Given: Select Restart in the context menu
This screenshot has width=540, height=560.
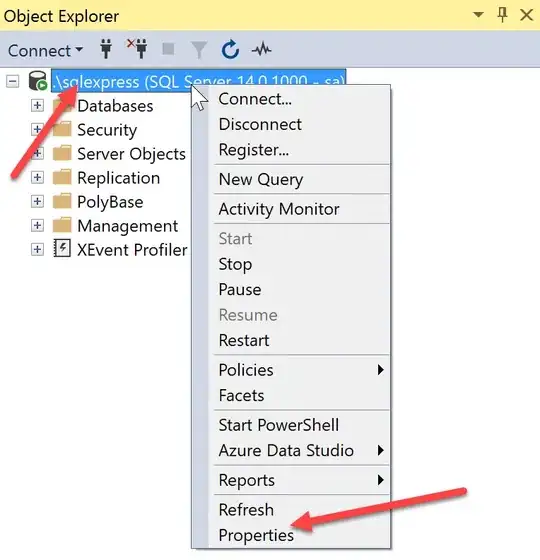Looking at the screenshot, I should point(244,340).
